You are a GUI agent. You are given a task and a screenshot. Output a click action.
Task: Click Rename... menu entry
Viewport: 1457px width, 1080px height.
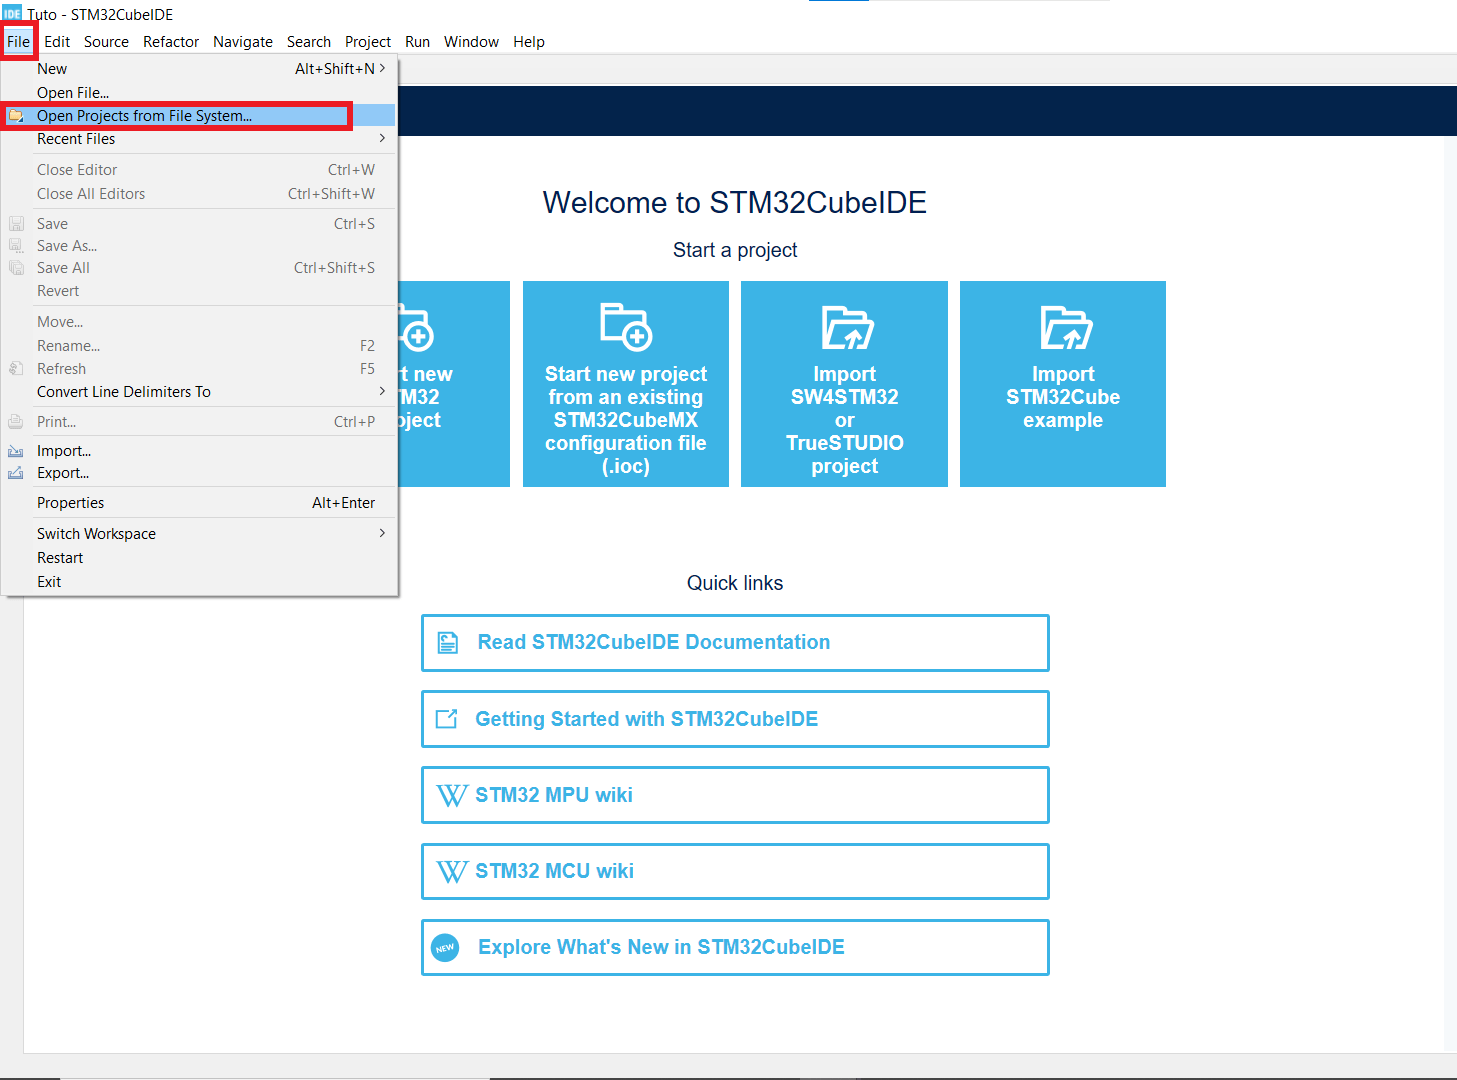coord(199,346)
